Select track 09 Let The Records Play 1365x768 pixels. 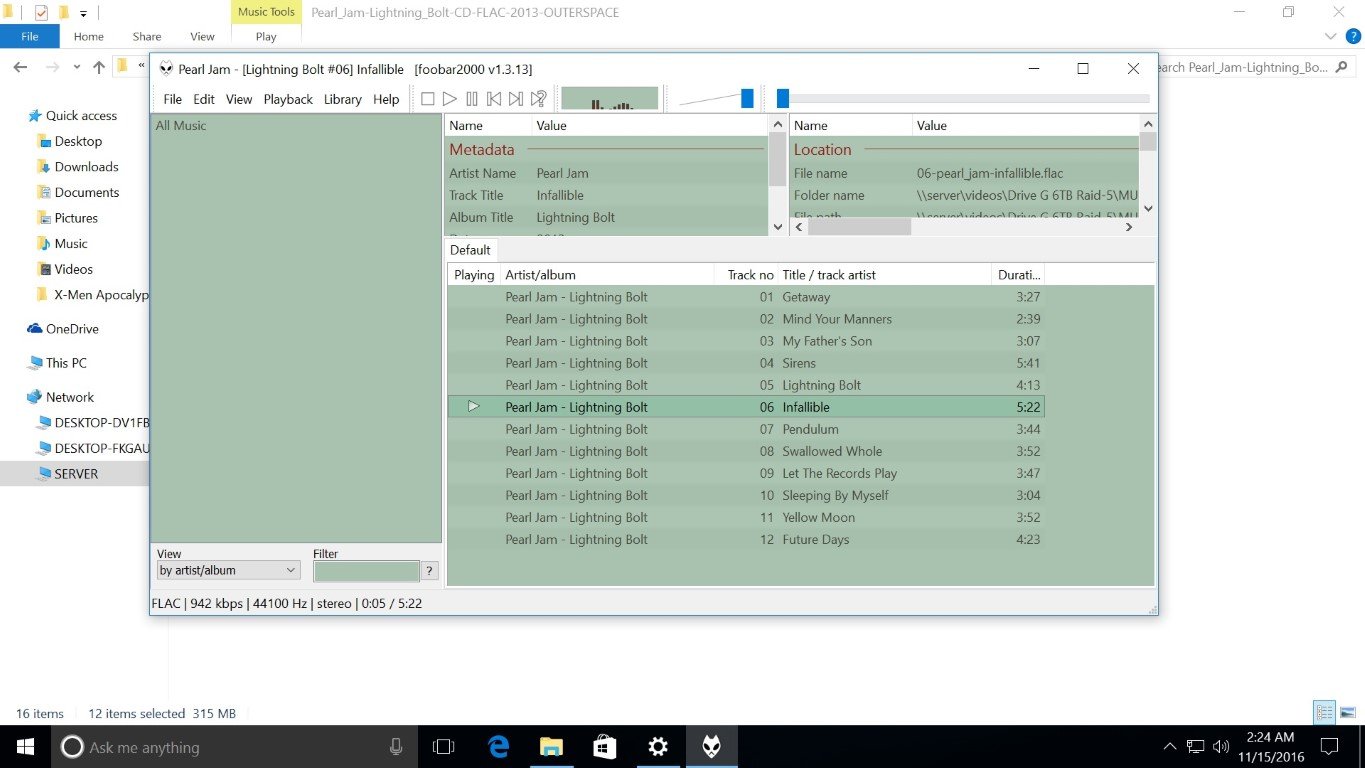[x=746, y=473]
